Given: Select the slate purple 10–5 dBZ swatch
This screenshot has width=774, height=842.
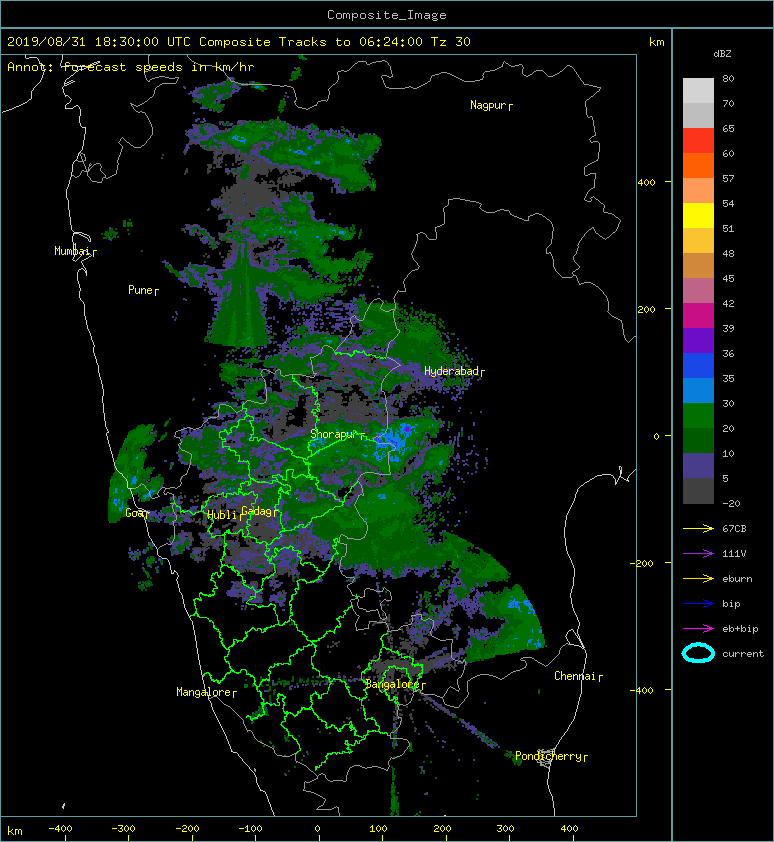Looking at the screenshot, I should pyautogui.click(x=698, y=465).
